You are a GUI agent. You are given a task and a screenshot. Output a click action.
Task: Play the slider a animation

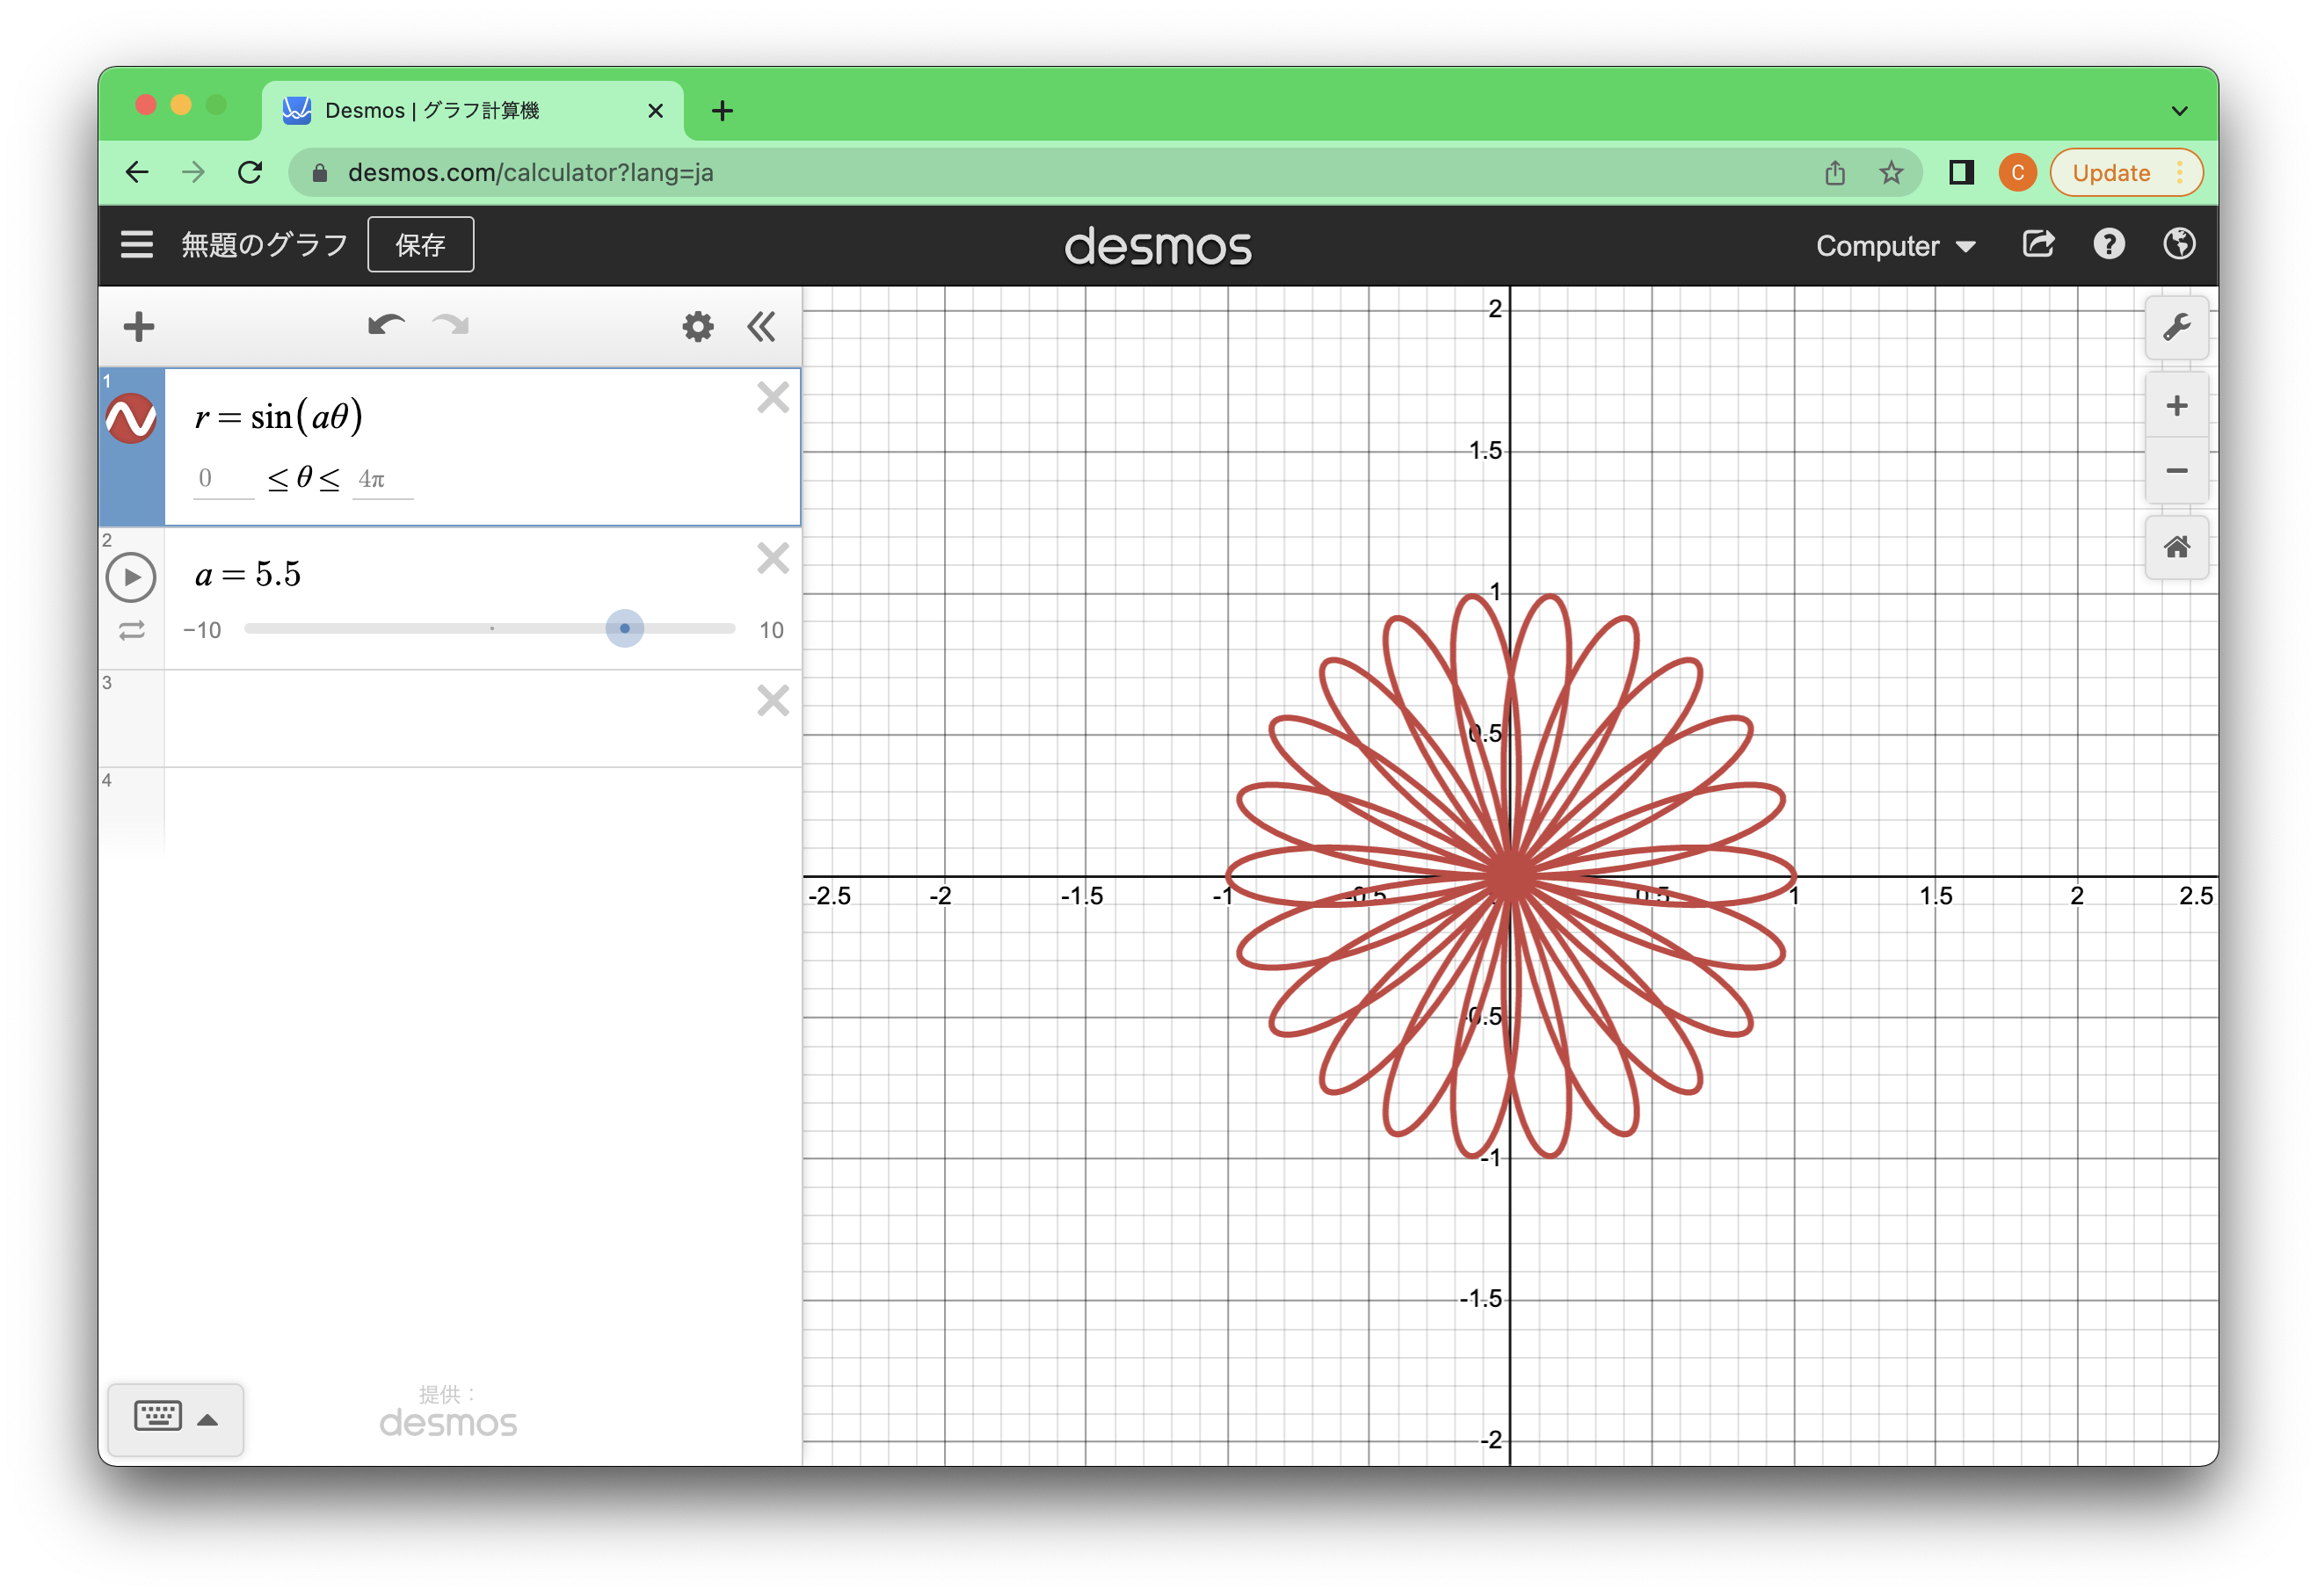tap(131, 577)
